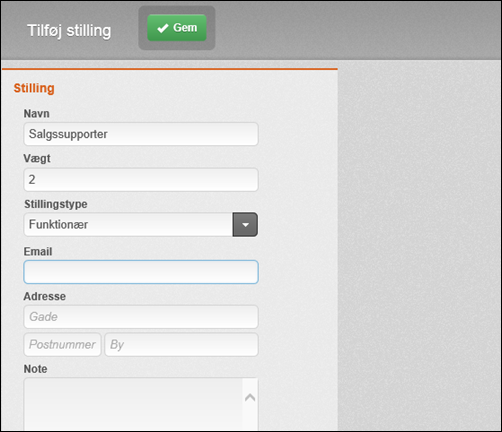This screenshot has width=502, height=432.
Task: Save the position with the Gem button
Action: (177, 28)
